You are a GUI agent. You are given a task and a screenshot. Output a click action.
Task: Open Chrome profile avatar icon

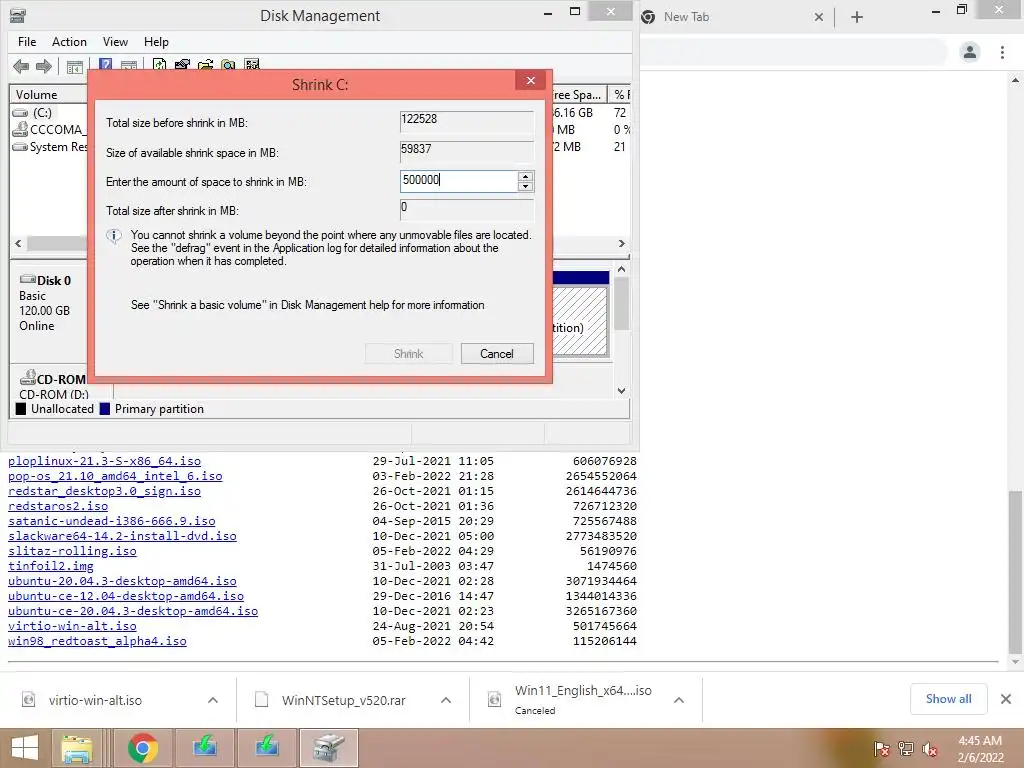(x=970, y=52)
